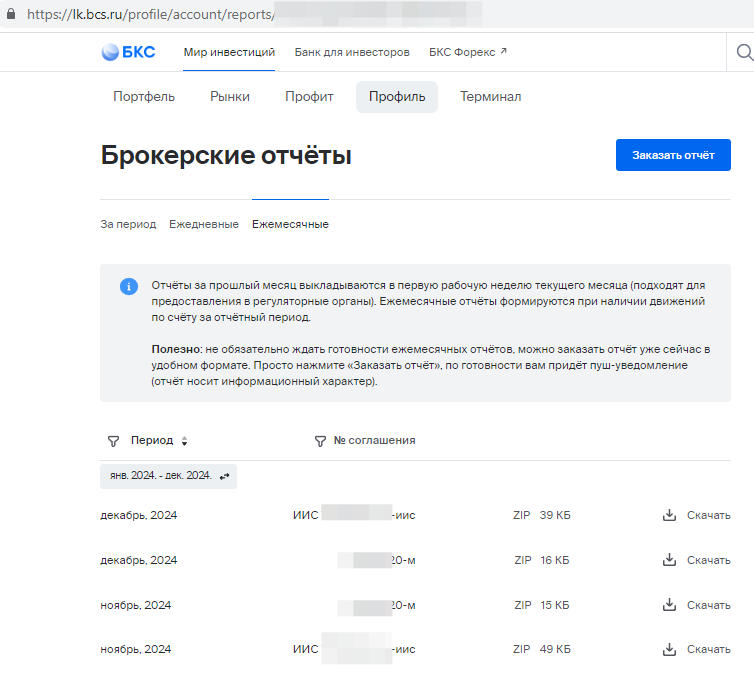Click ноябрь, 2024 in the 15 КБ row

[x=136, y=605]
